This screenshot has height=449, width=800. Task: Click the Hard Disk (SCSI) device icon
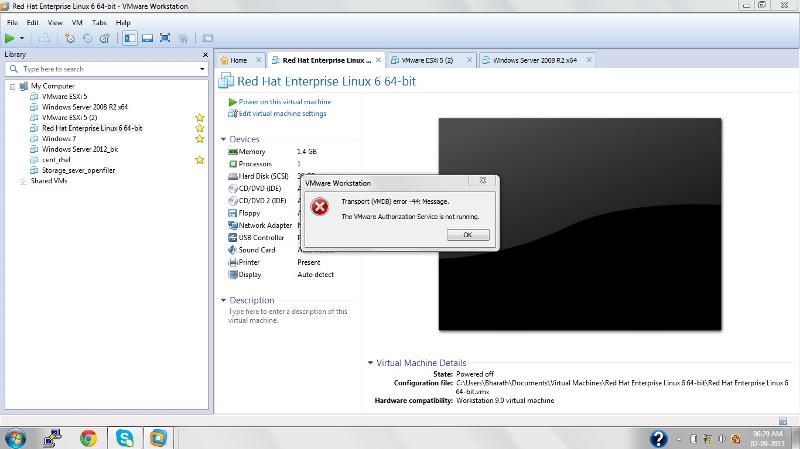[x=233, y=176]
